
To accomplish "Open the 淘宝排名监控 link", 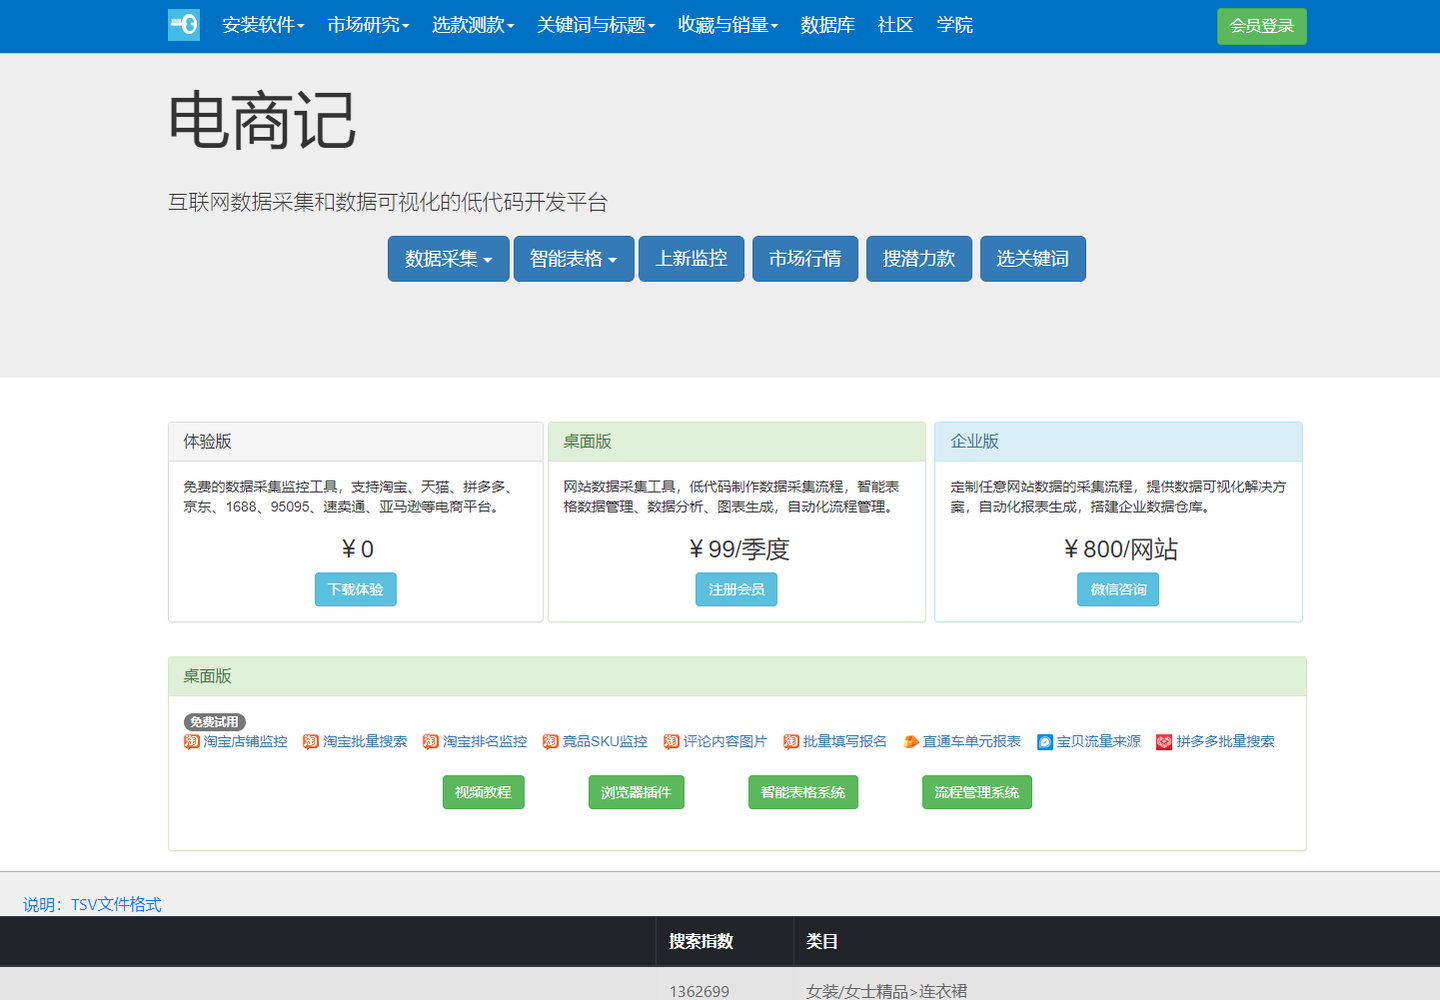I will (x=485, y=742).
